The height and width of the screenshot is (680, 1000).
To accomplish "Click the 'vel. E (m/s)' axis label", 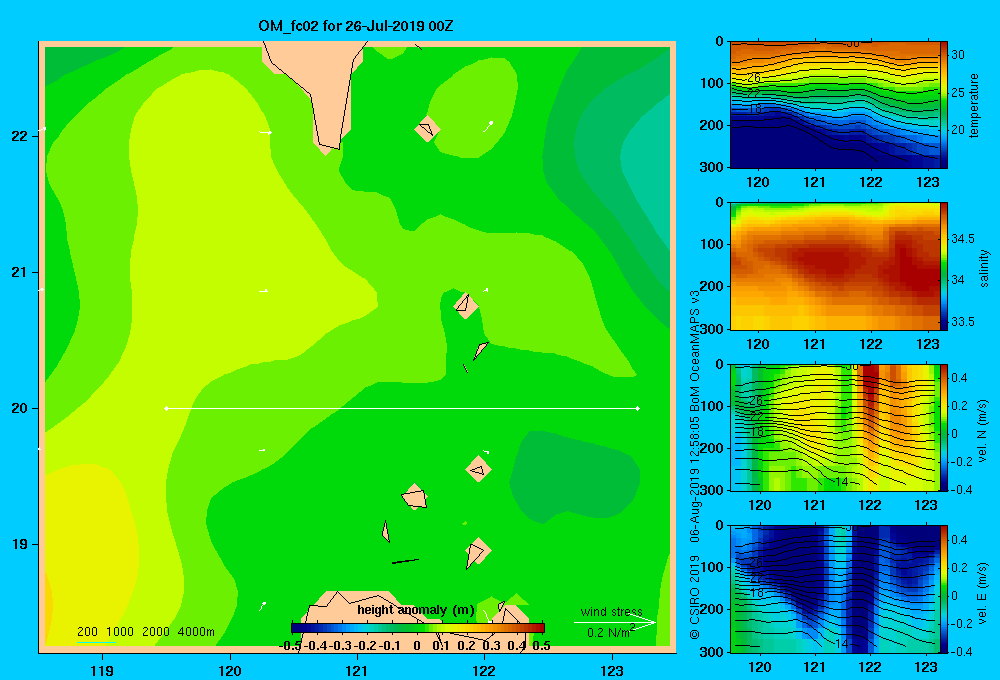I will click(x=983, y=593).
